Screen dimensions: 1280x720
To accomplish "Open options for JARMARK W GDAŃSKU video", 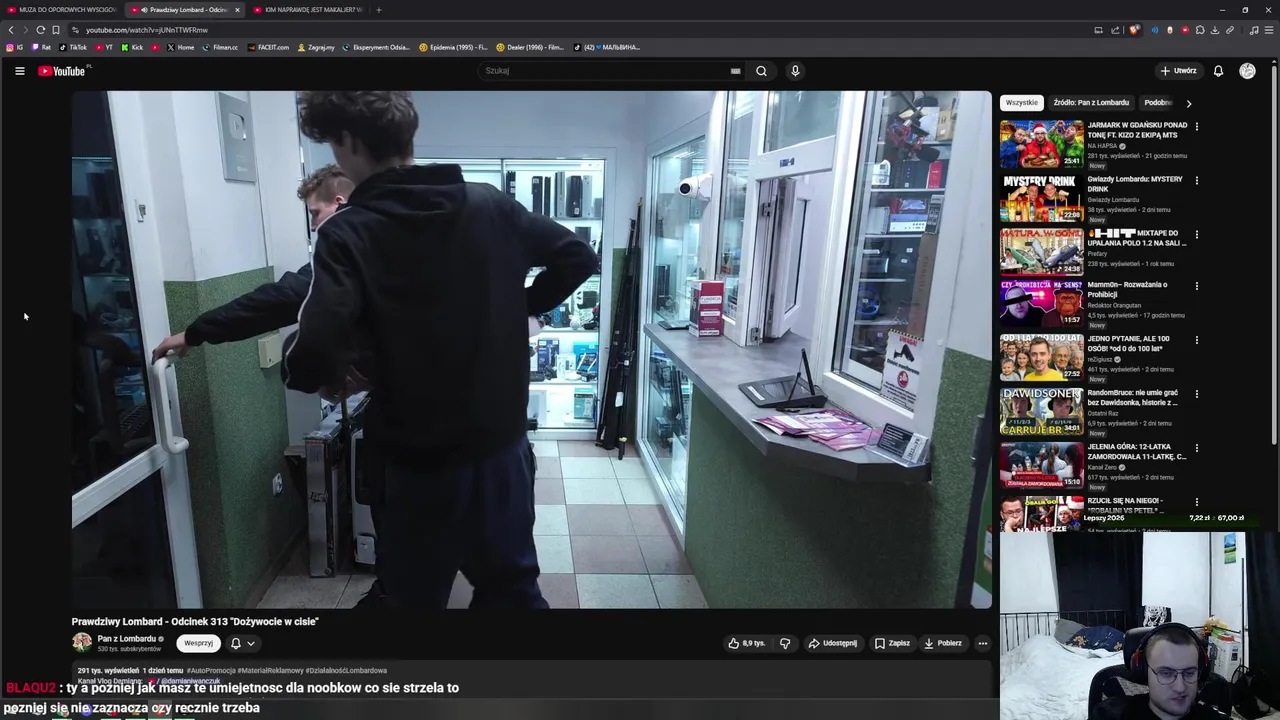I will 1196,126.
